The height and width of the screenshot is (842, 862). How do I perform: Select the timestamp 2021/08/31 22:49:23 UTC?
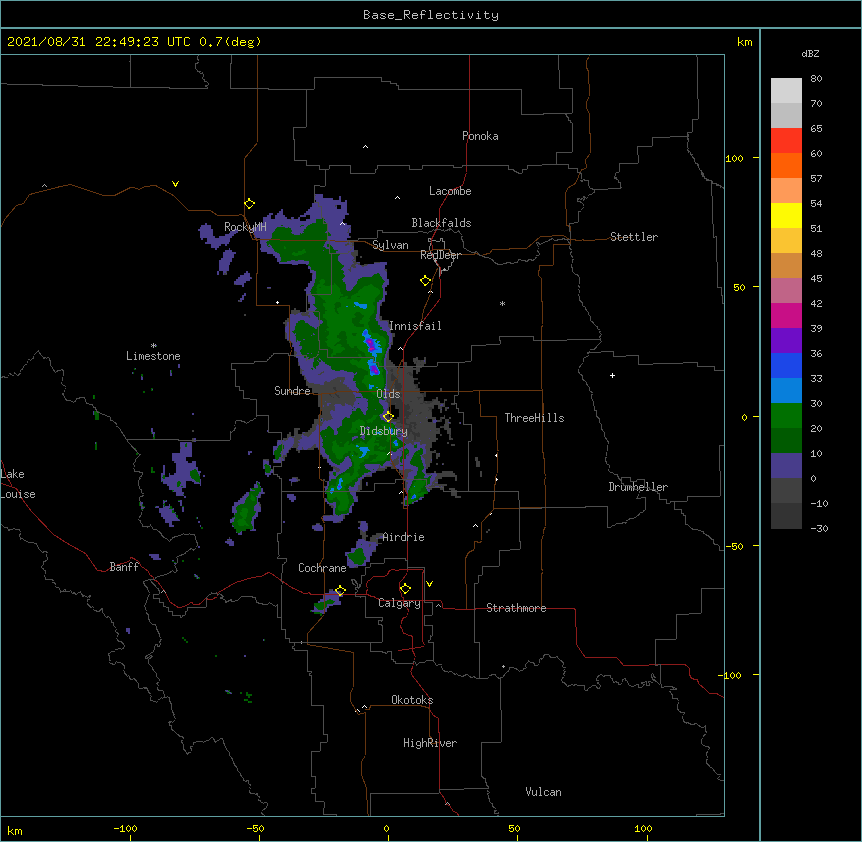point(98,42)
